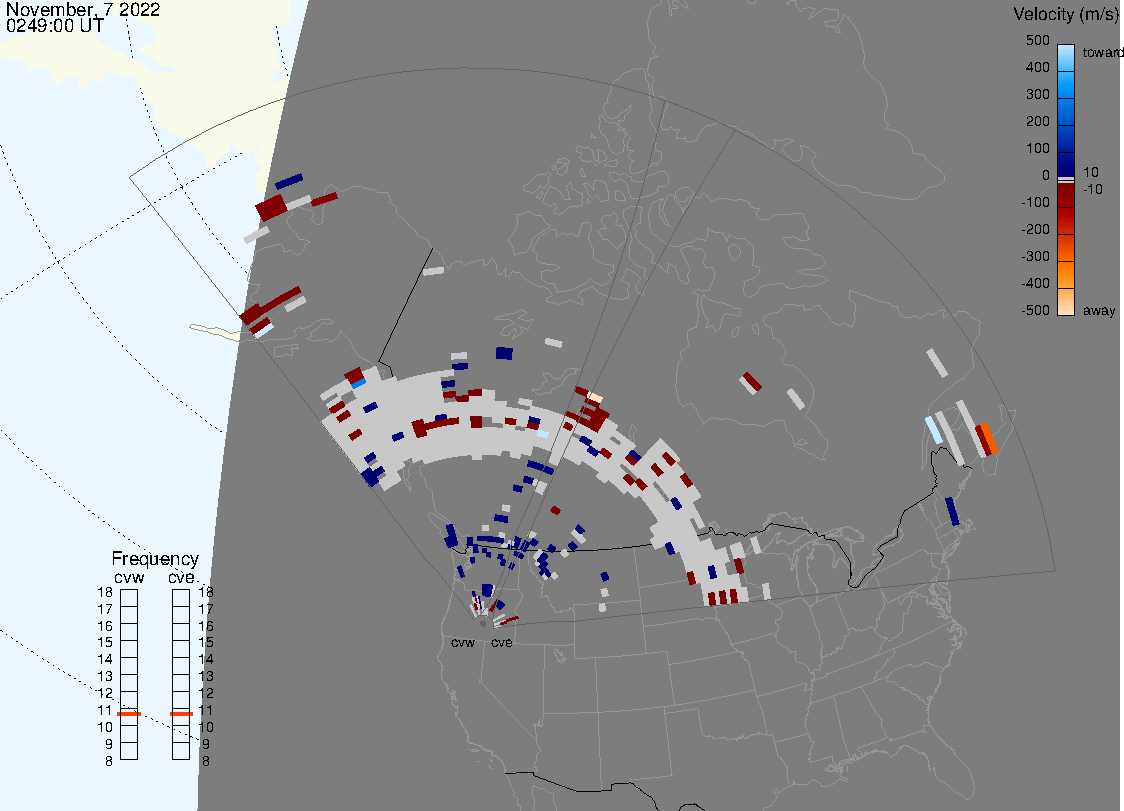Select the peach bottom segment of velocity color bar
This screenshot has width=1124, height=811.
1066,302
